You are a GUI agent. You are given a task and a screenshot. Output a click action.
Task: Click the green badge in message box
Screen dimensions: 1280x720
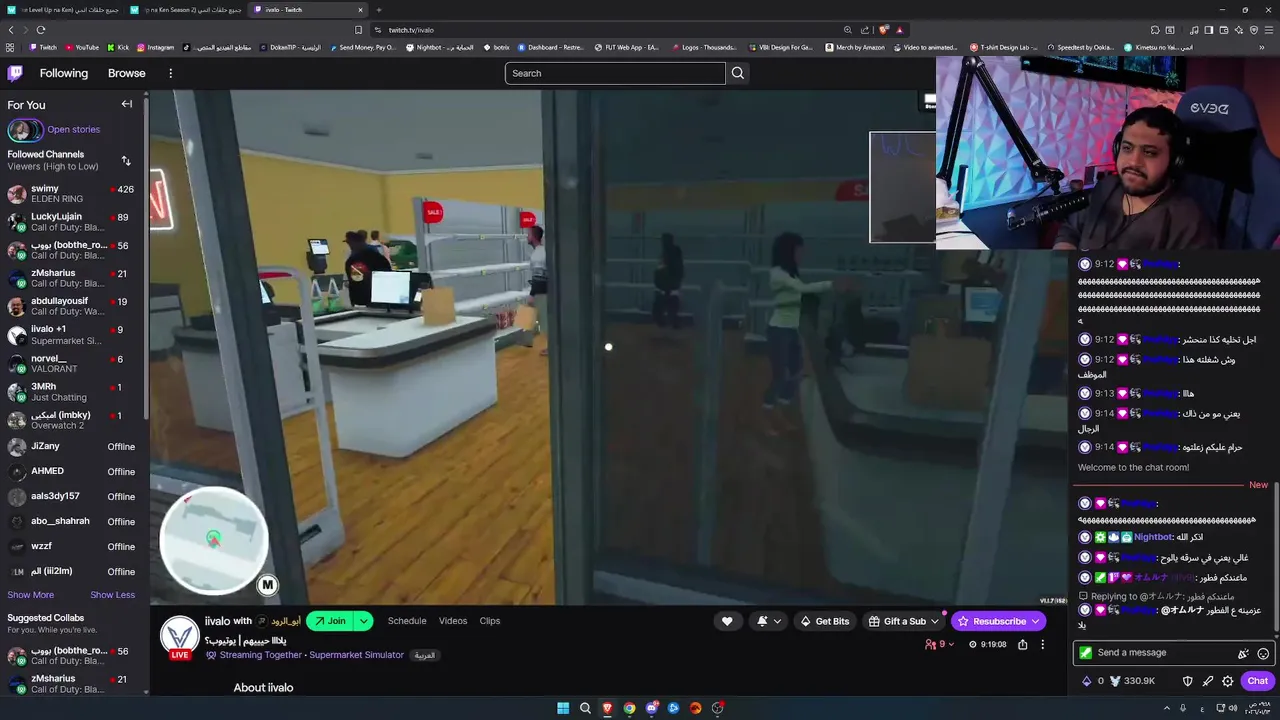point(1086,653)
